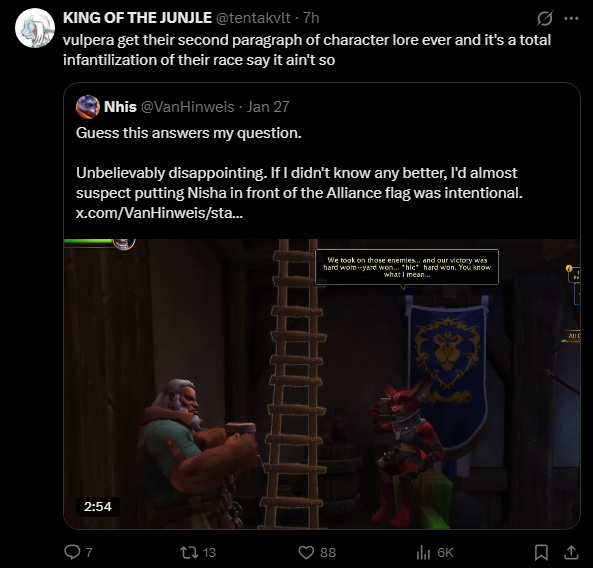Click the reply speech bubble icon

click(x=72, y=552)
